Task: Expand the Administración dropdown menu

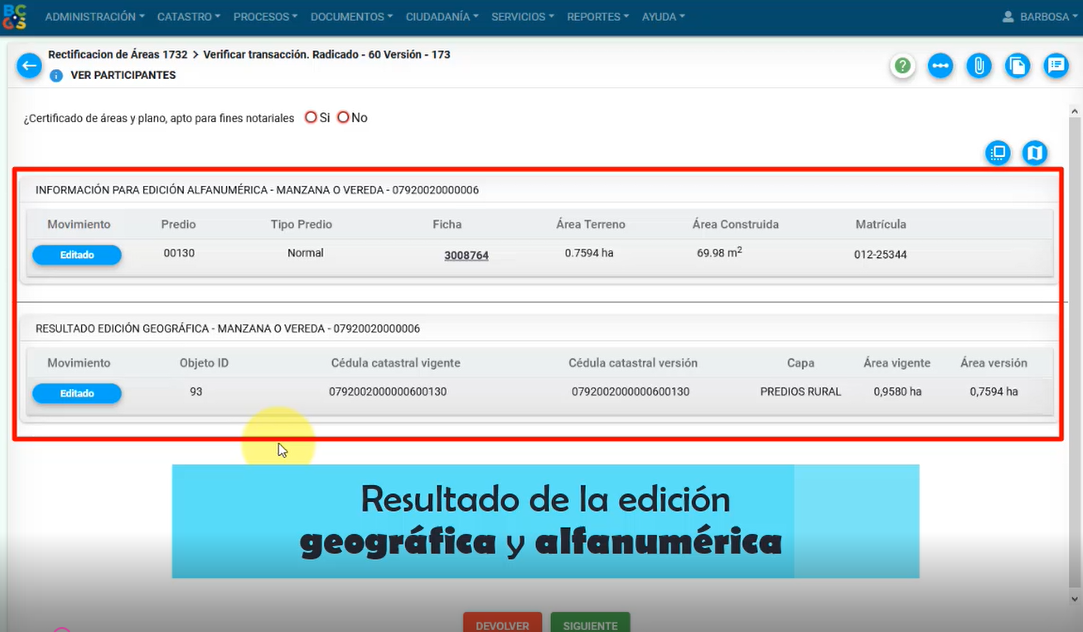Action: coord(95,17)
